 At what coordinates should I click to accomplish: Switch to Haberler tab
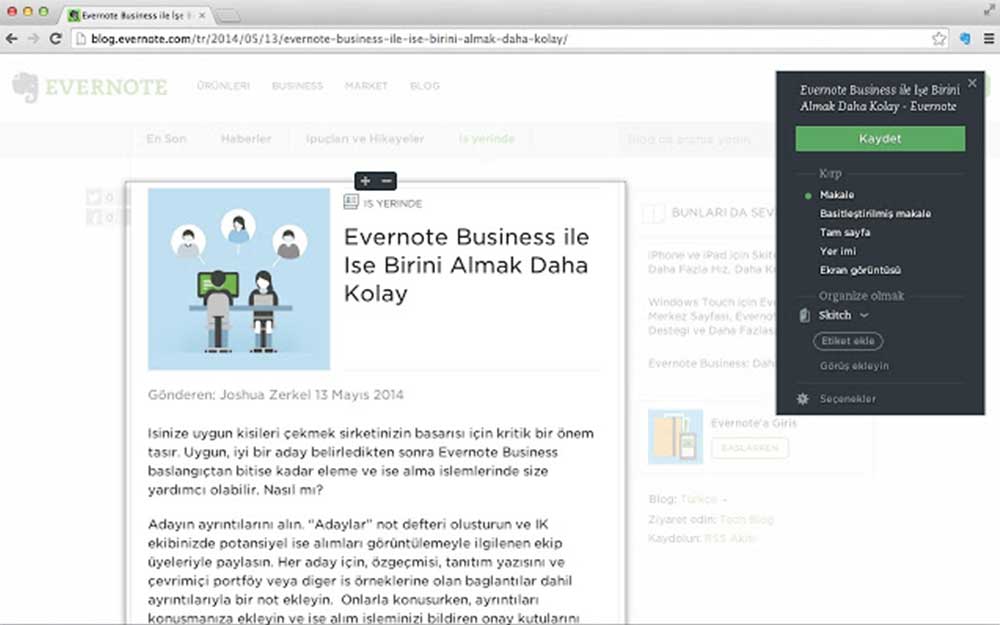tap(246, 138)
